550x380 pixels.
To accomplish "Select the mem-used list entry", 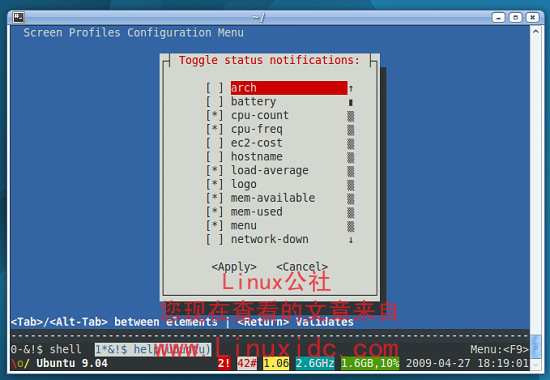I will tap(256, 212).
